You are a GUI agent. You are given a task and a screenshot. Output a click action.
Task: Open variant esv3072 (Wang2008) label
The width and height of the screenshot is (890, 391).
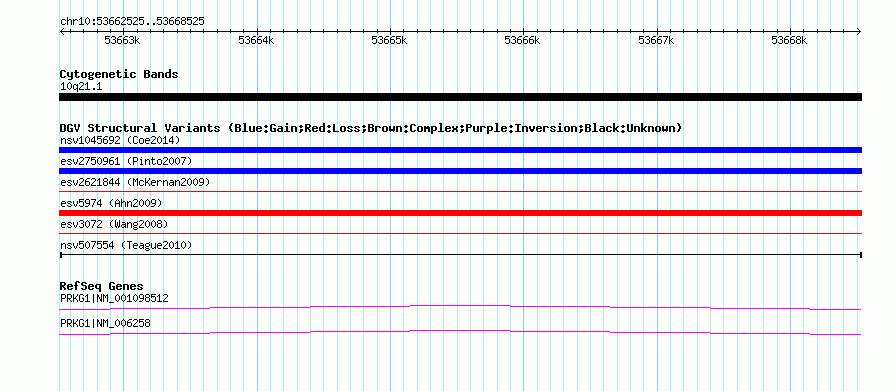click(x=114, y=224)
